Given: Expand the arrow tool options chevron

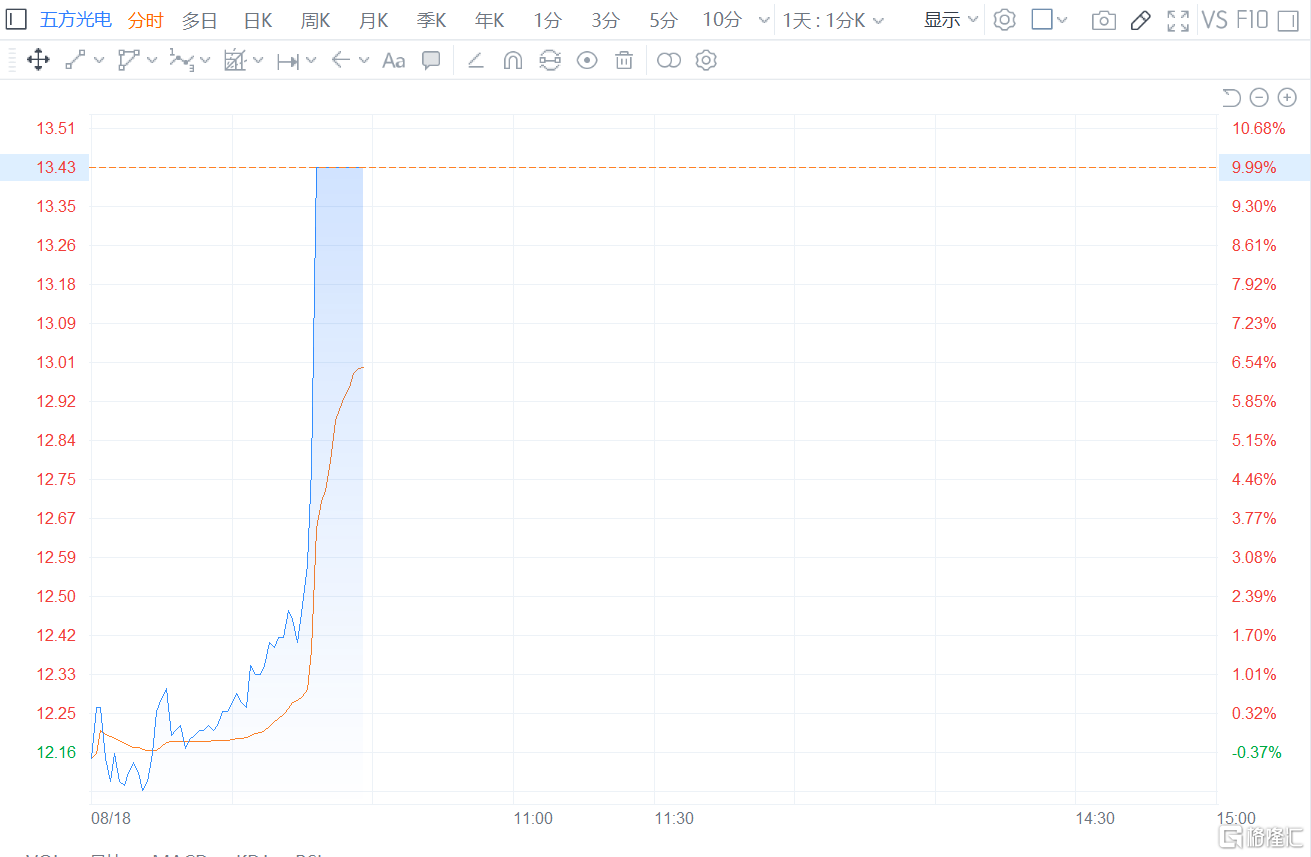Looking at the screenshot, I should click(364, 61).
